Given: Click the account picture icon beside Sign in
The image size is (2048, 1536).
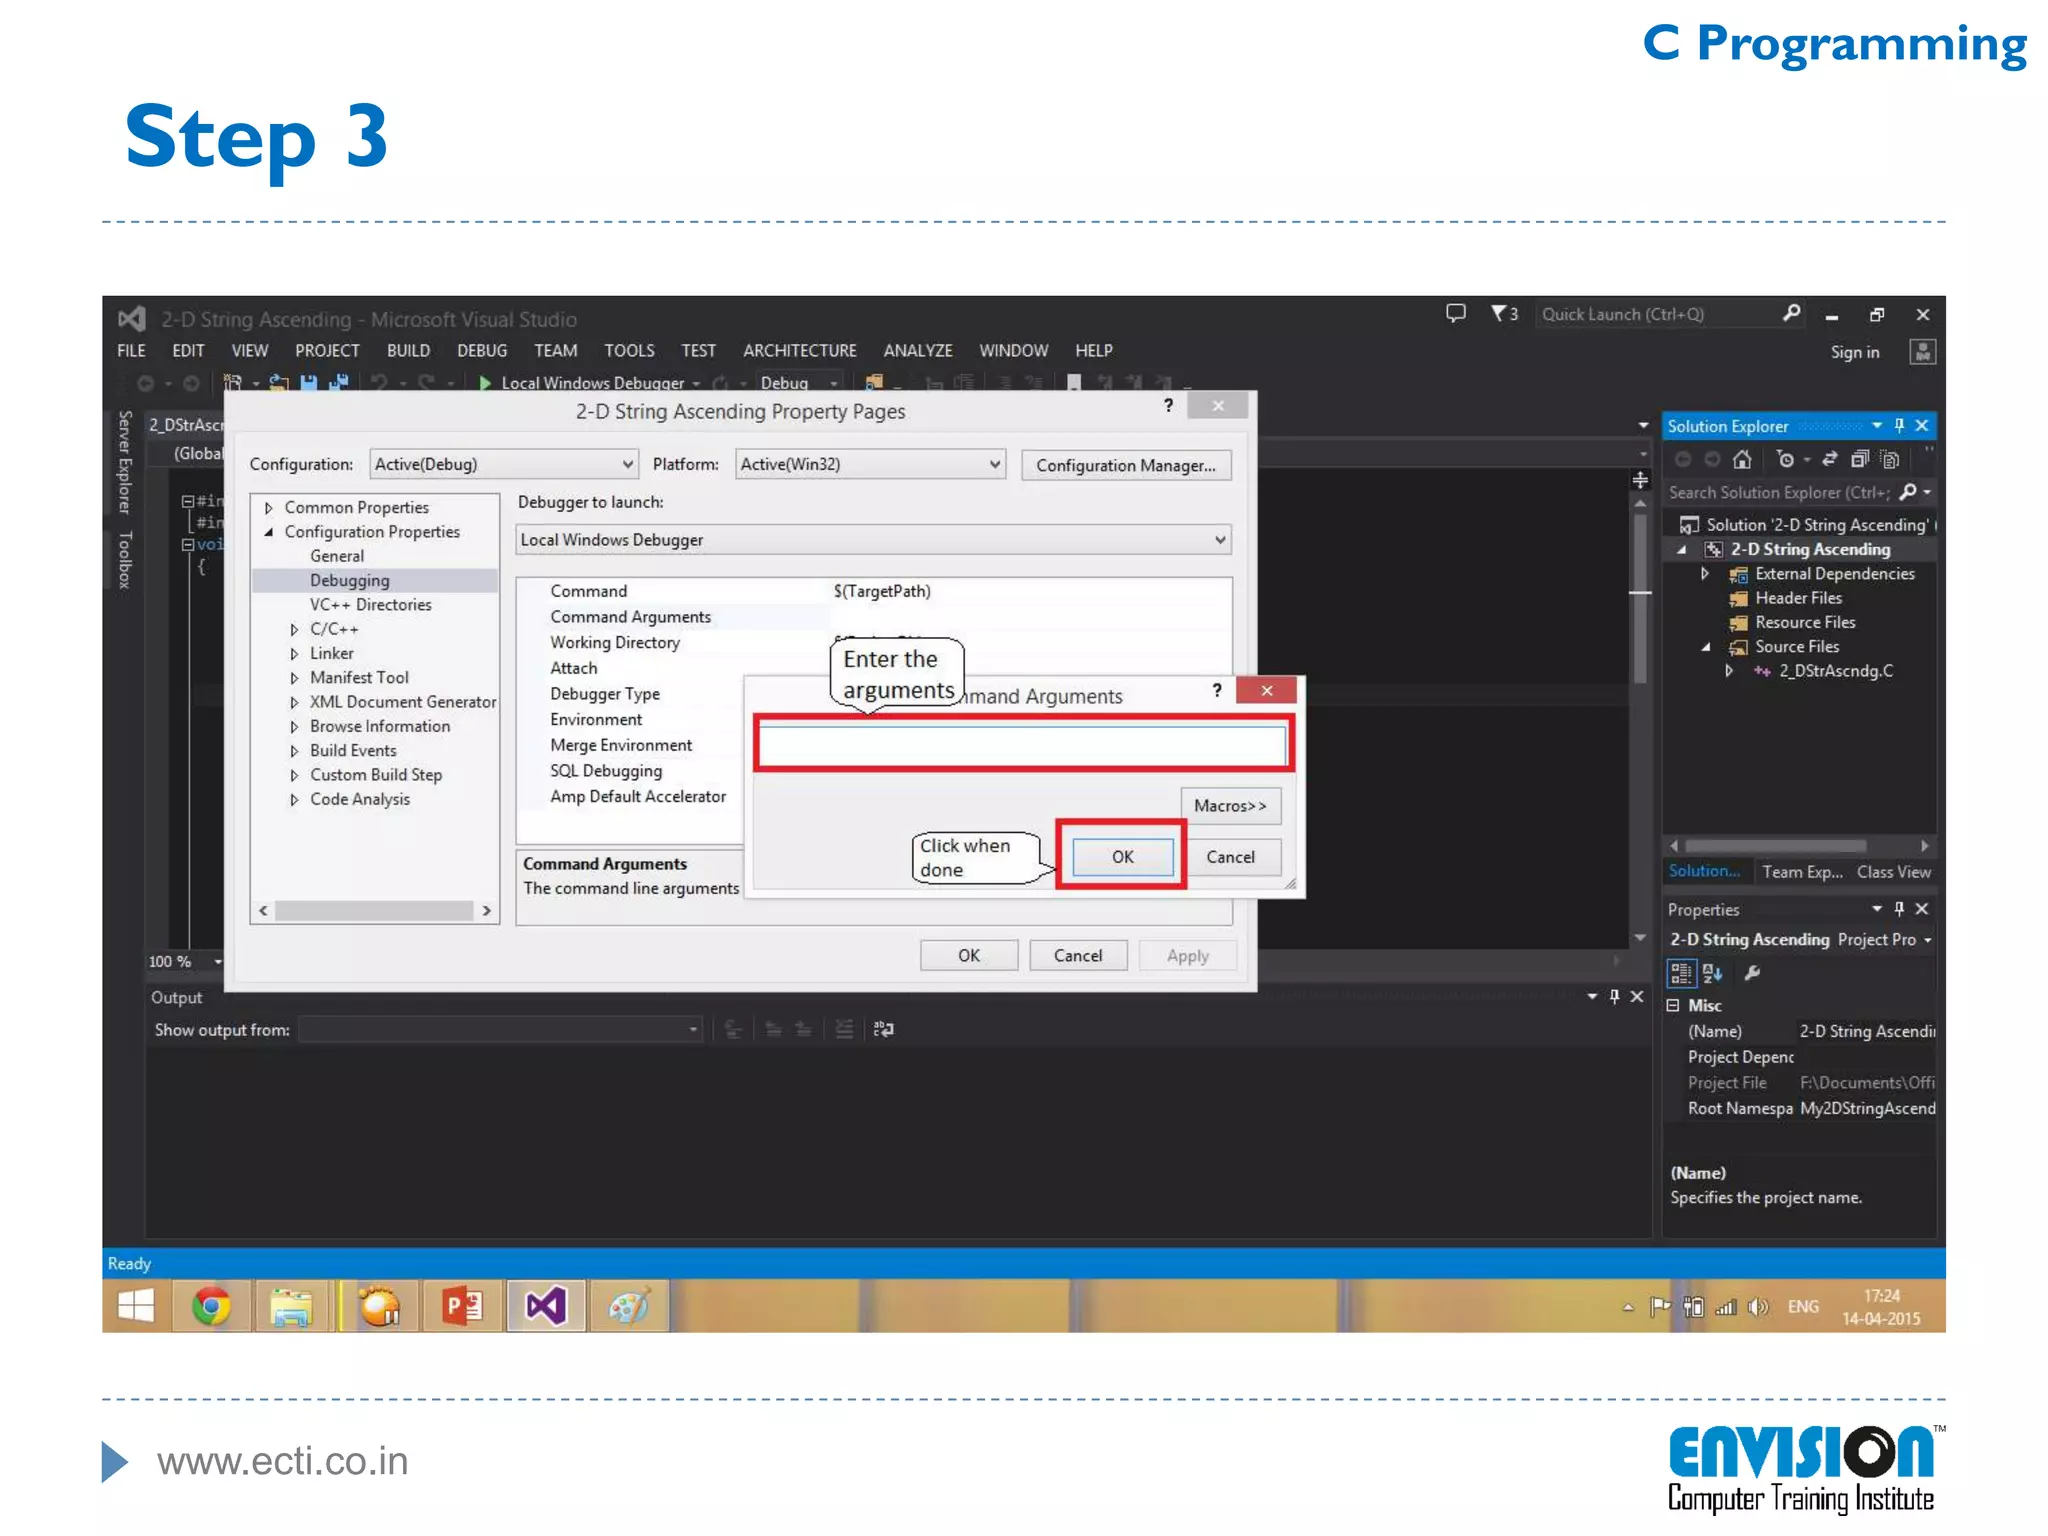Looking at the screenshot, I should [1922, 352].
